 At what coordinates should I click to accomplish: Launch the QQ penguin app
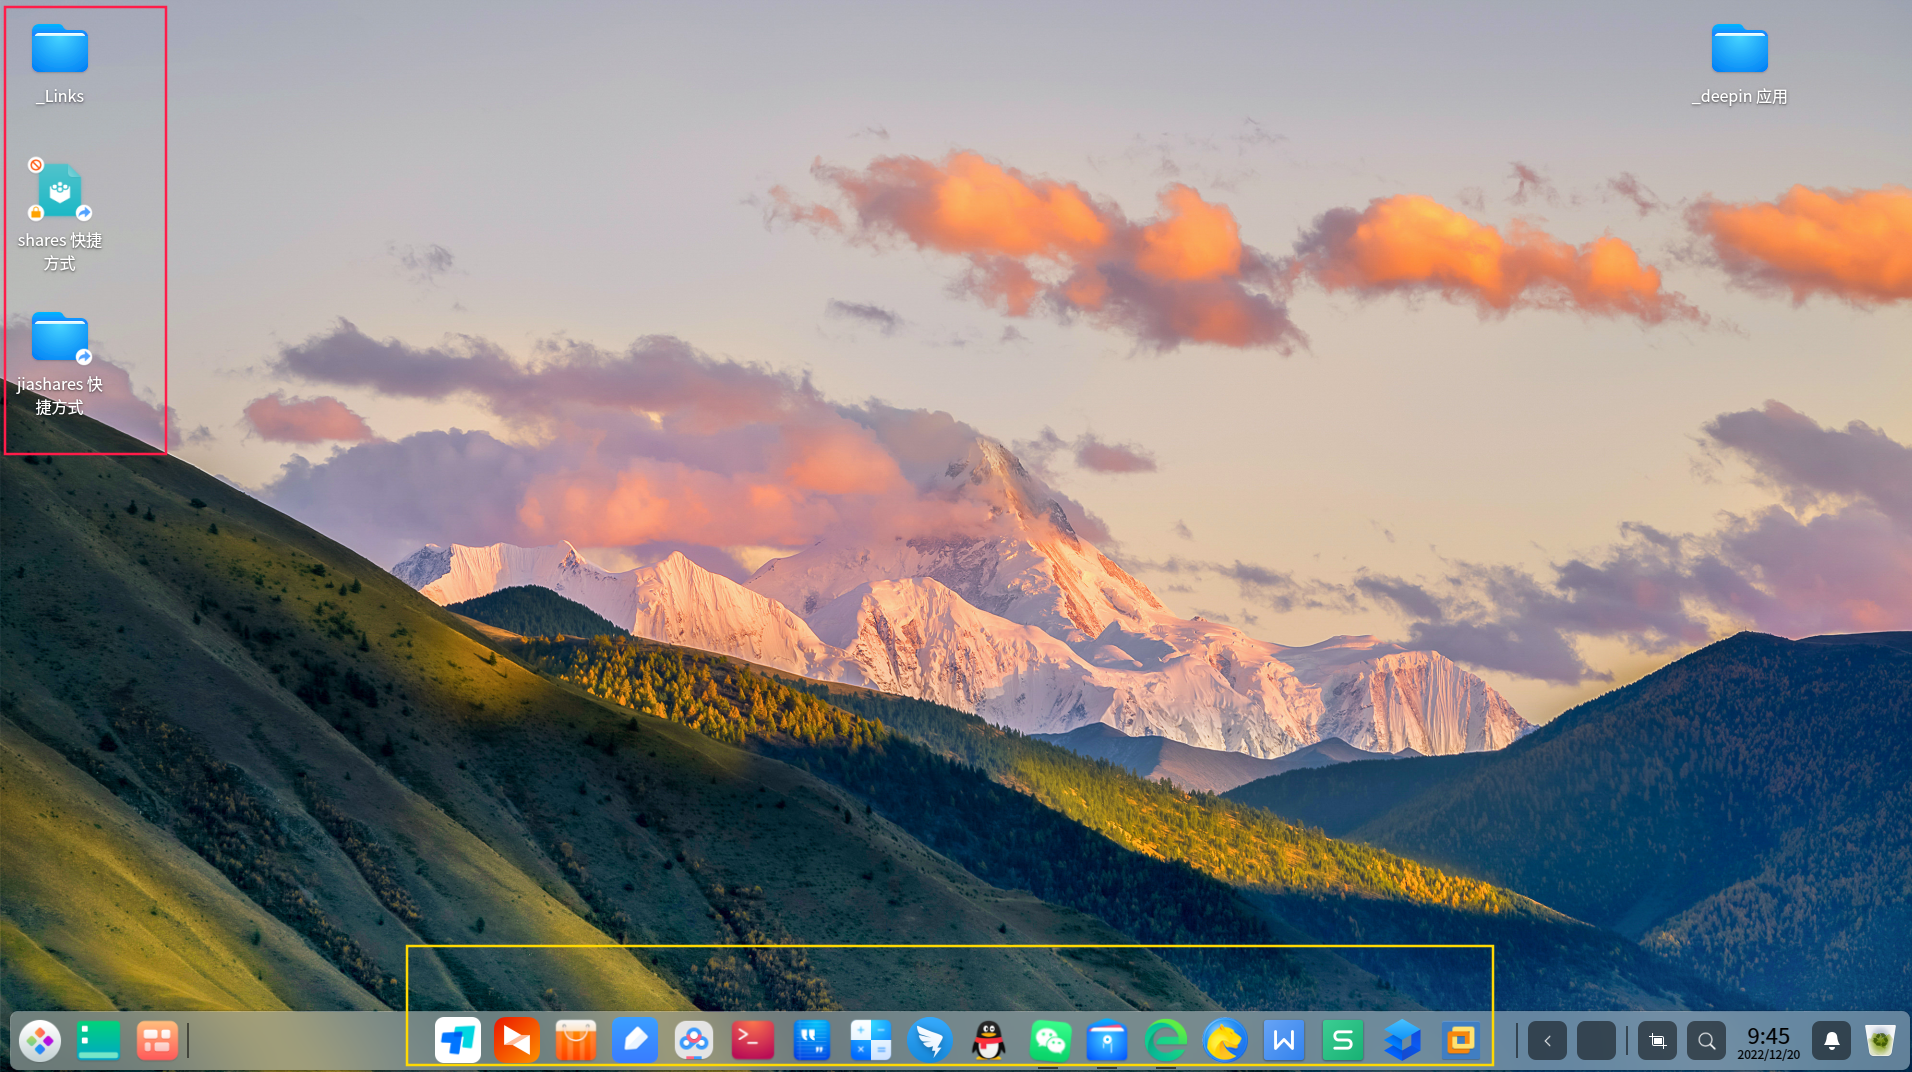click(989, 1041)
